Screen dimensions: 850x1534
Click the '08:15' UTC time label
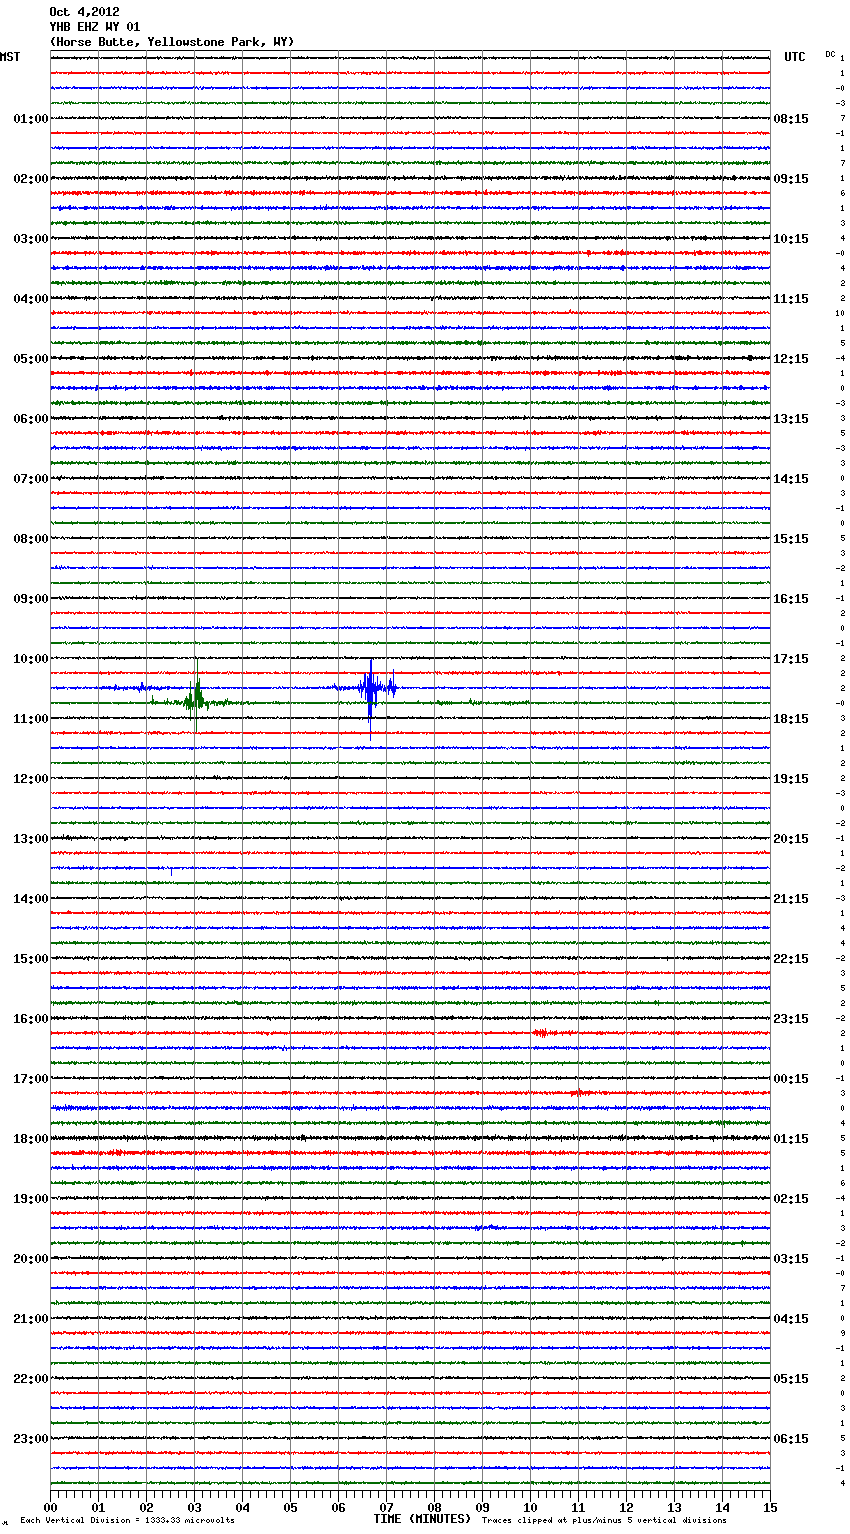(791, 119)
